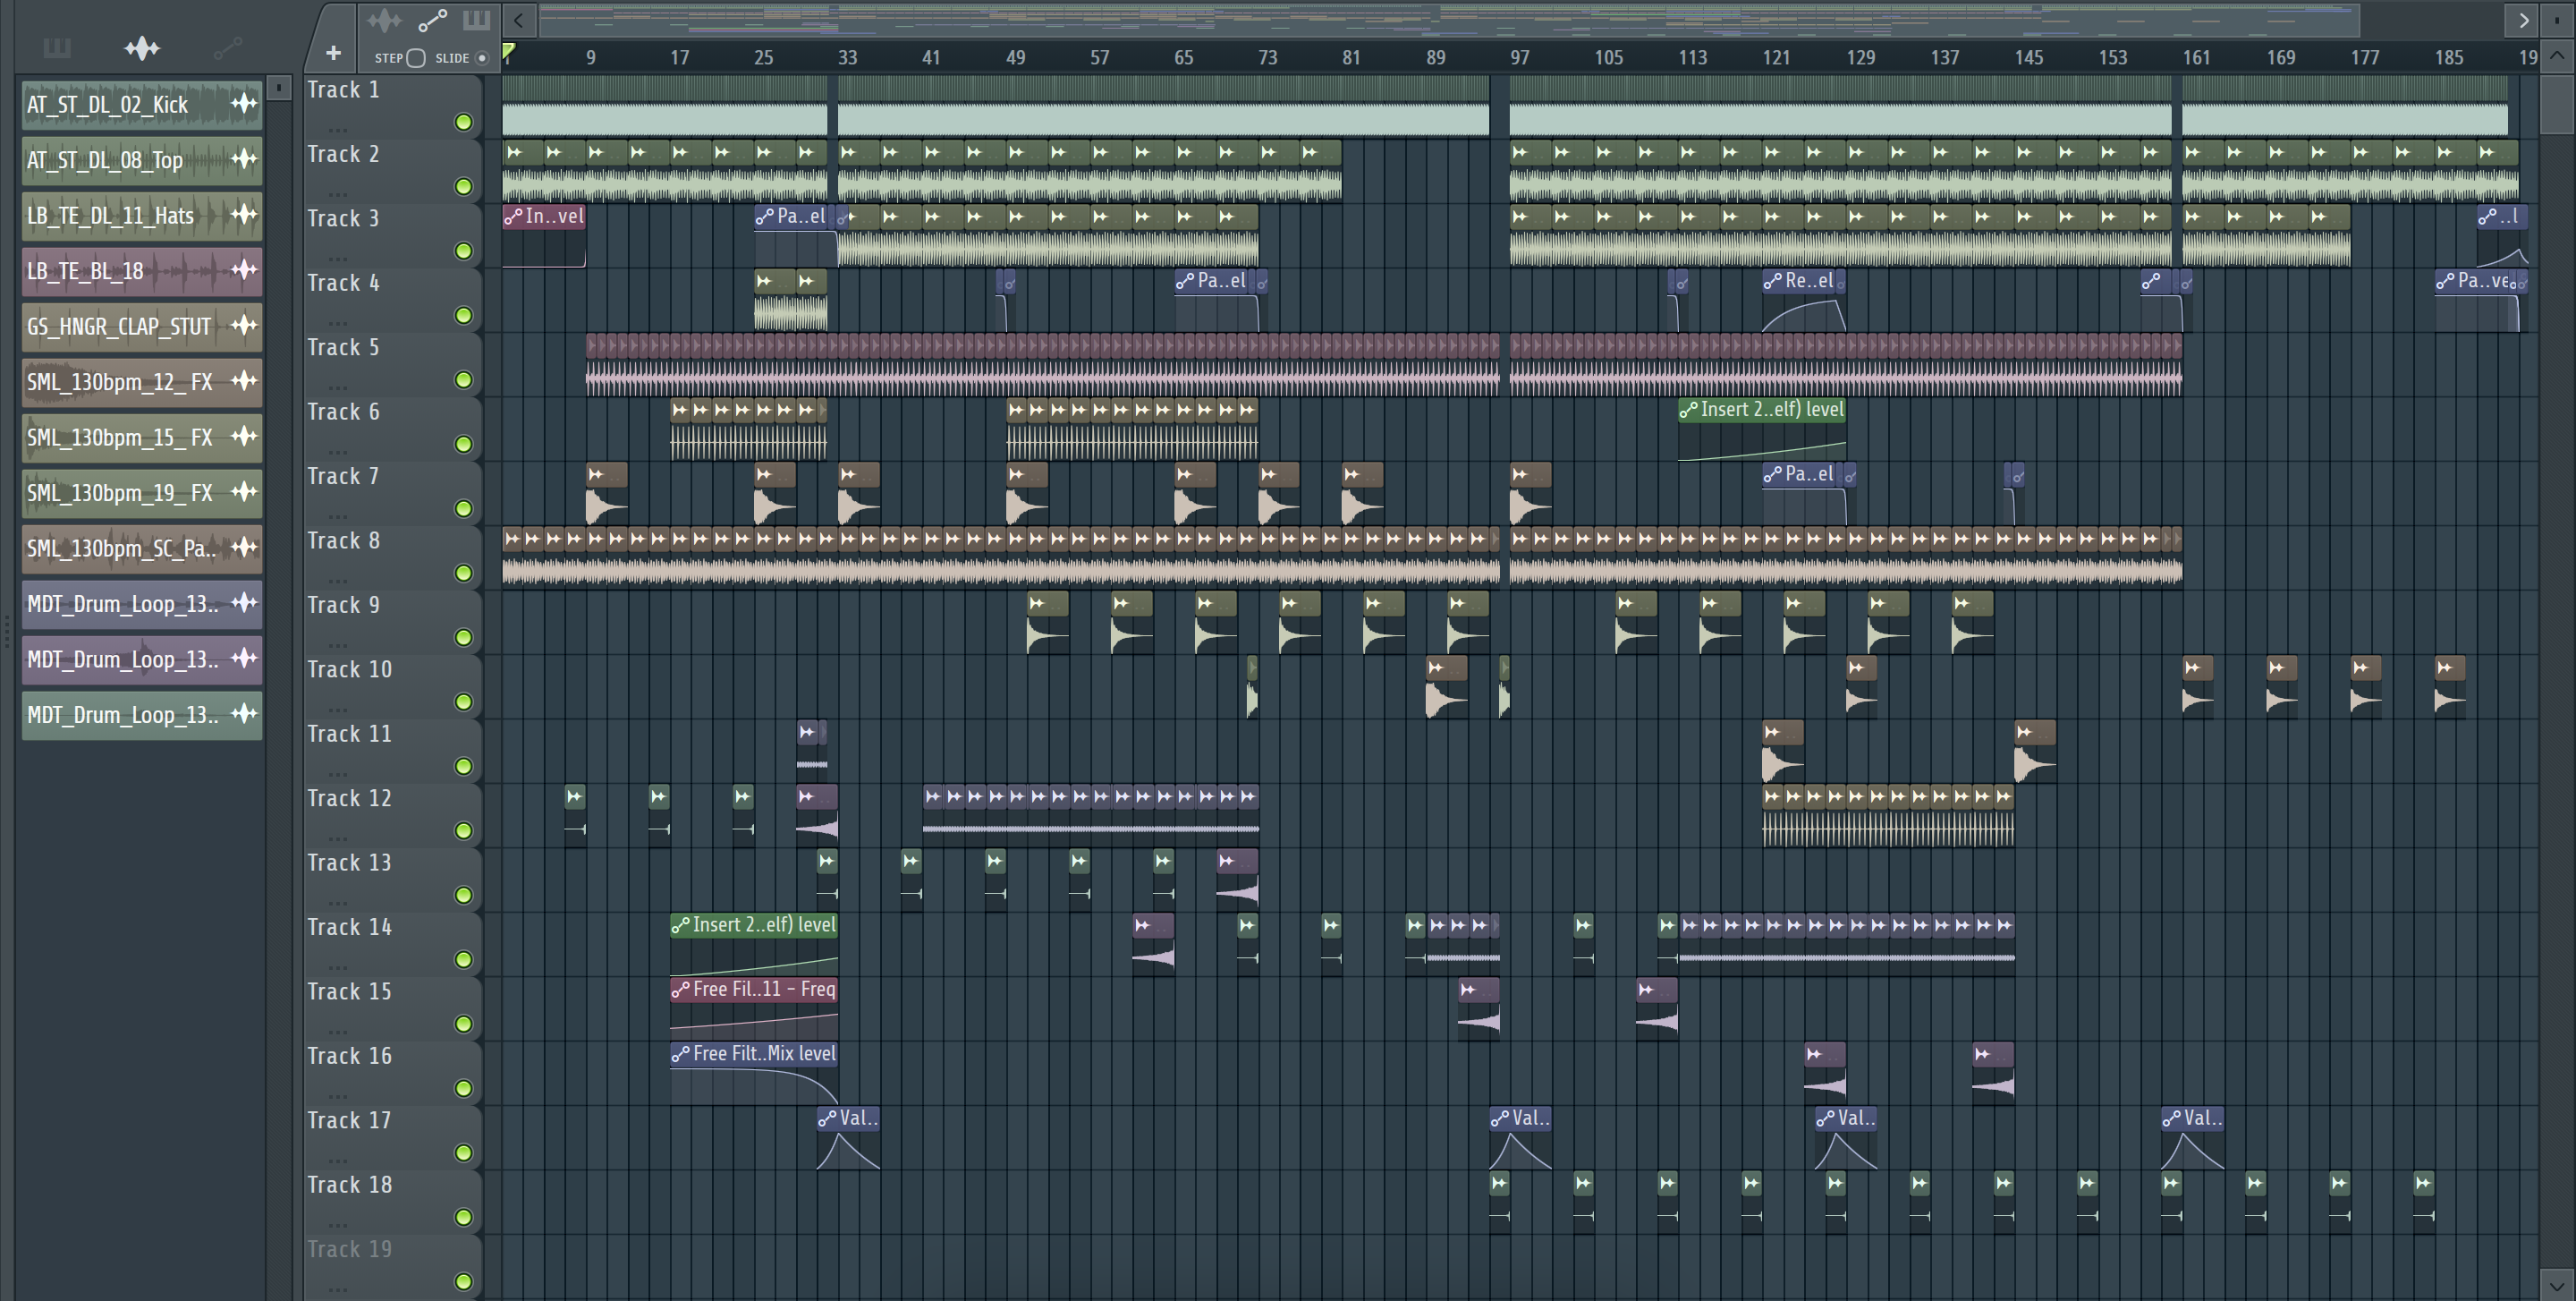This screenshot has width=2576, height=1301.
Task: Click waveform icon on LB_TE_DL_11_Hats
Action: 244,214
